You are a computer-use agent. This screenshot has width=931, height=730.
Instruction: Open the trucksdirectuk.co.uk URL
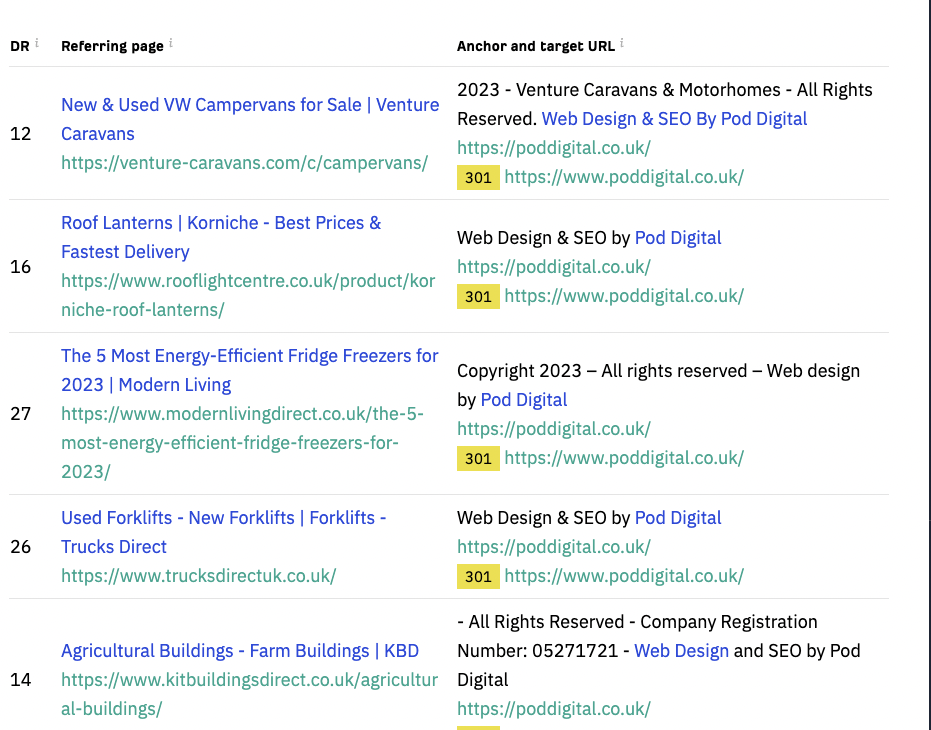click(198, 576)
